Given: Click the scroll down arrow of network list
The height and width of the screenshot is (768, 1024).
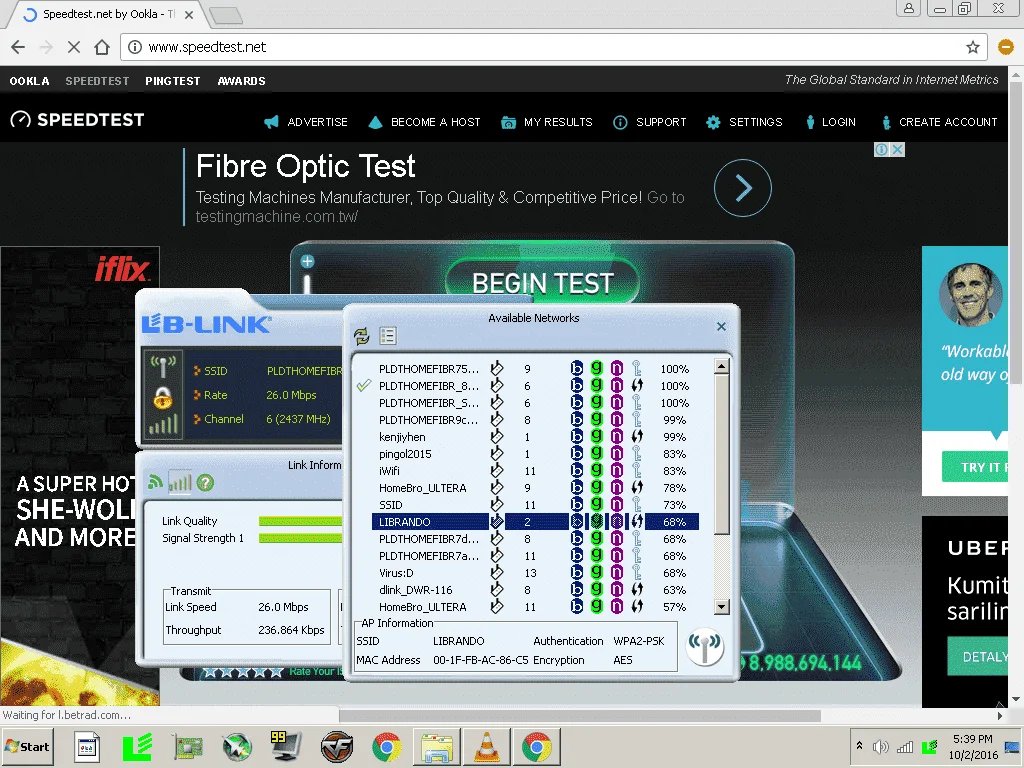Looking at the screenshot, I should point(721,607).
